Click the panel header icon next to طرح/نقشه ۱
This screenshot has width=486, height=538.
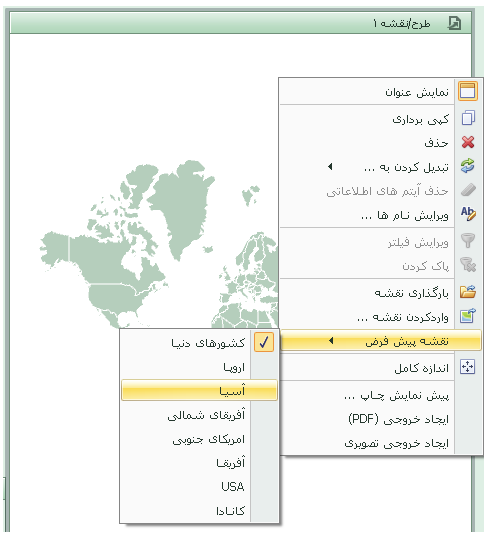pos(454,23)
